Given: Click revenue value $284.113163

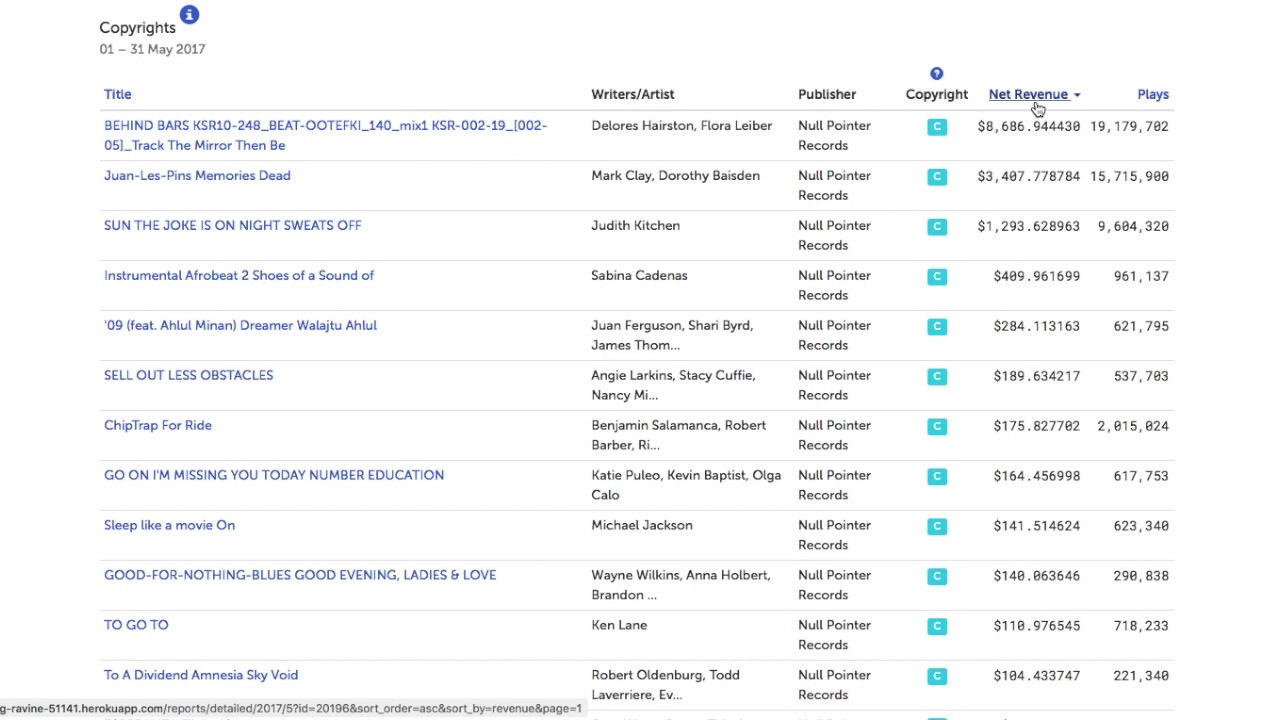Looking at the screenshot, I should [1037, 326].
